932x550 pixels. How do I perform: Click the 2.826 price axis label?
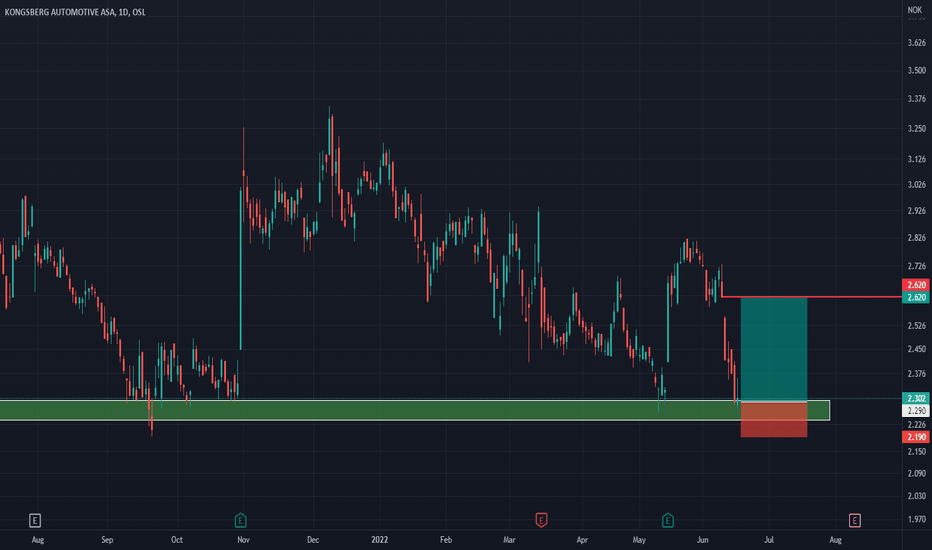click(x=917, y=238)
